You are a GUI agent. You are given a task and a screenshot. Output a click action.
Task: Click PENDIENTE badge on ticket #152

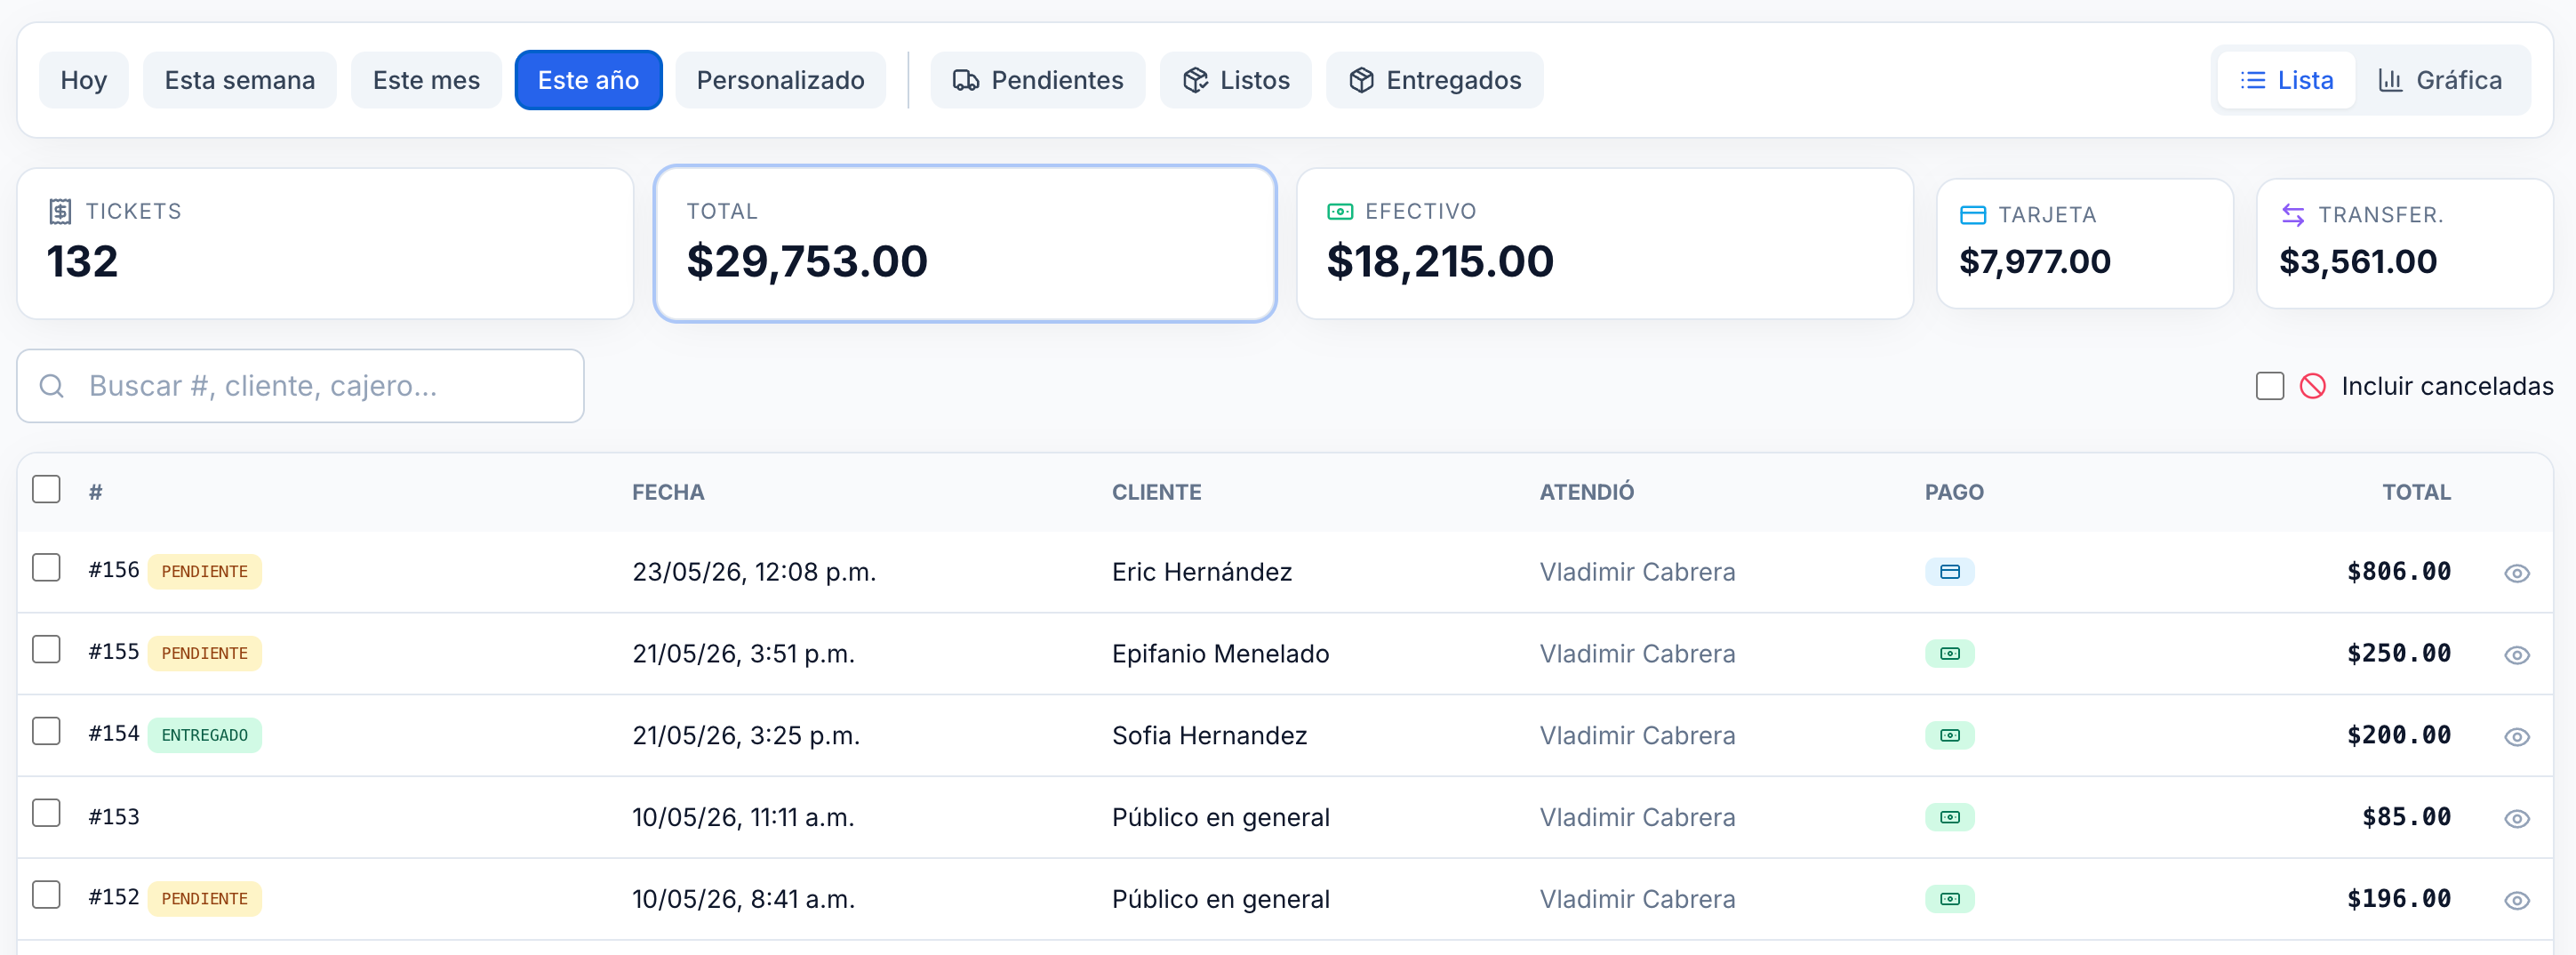(204, 899)
